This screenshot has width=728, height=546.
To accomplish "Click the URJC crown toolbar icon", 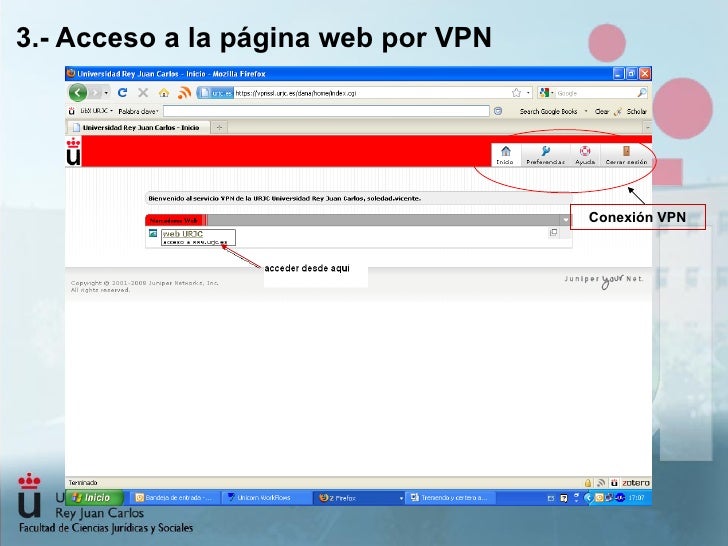I will pyautogui.click(x=72, y=111).
